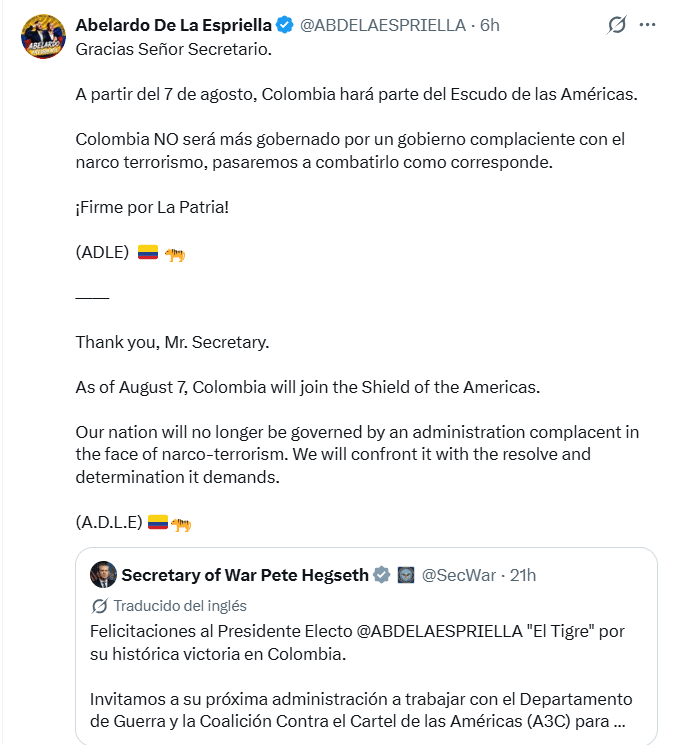Click the Secretary of War Pete Hegseth name
Image resolution: width=676 pixels, height=745 pixels.
pos(245,575)
